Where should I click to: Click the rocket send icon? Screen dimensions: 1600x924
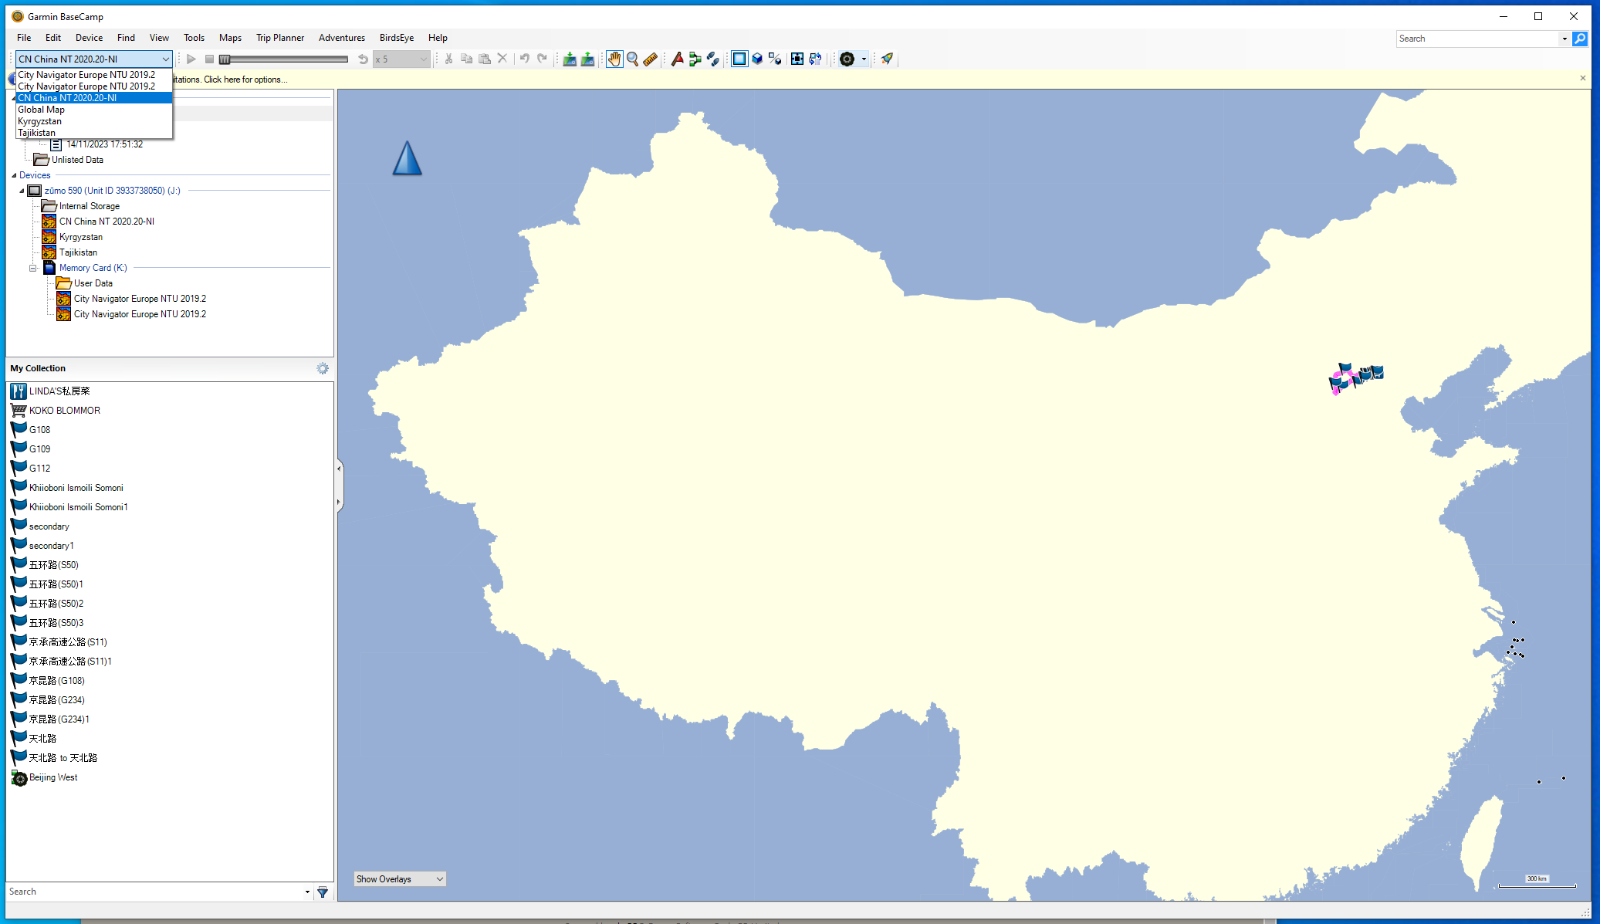887,59
